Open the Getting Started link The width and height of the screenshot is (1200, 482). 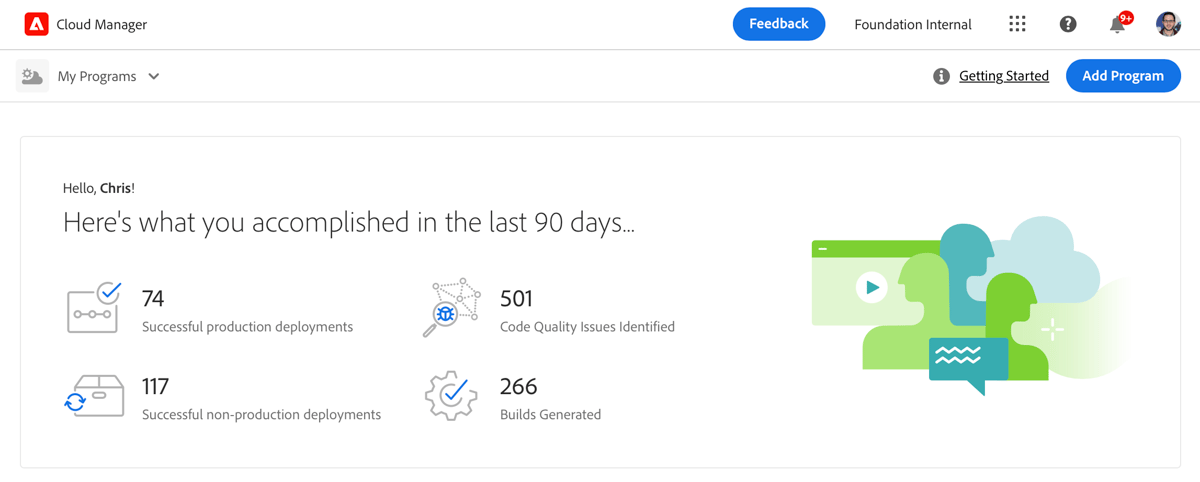1003,76
